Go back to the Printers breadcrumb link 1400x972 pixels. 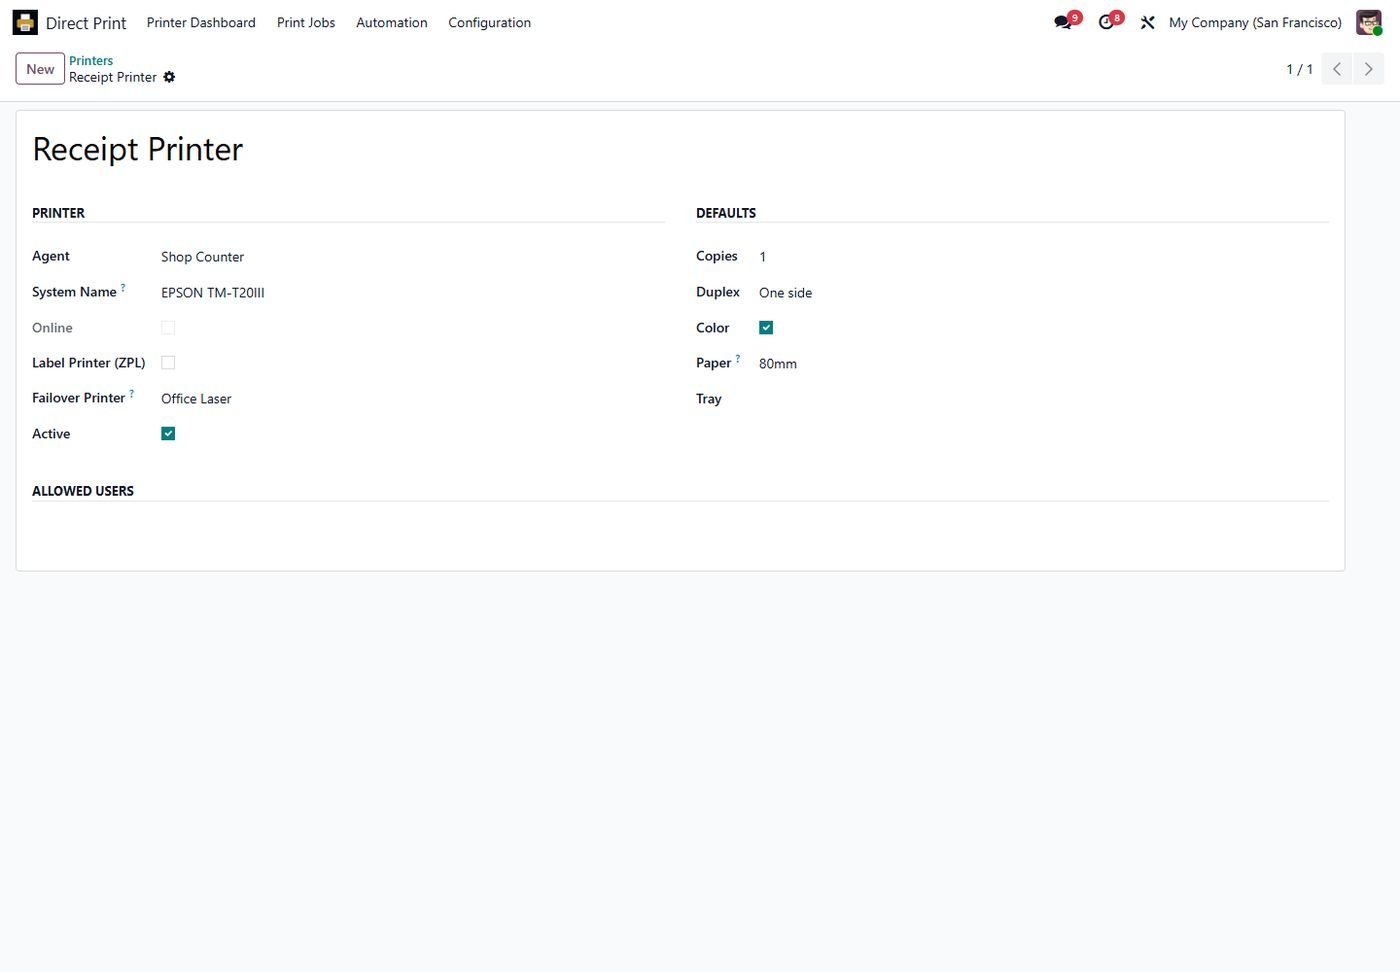pos(91,61)
